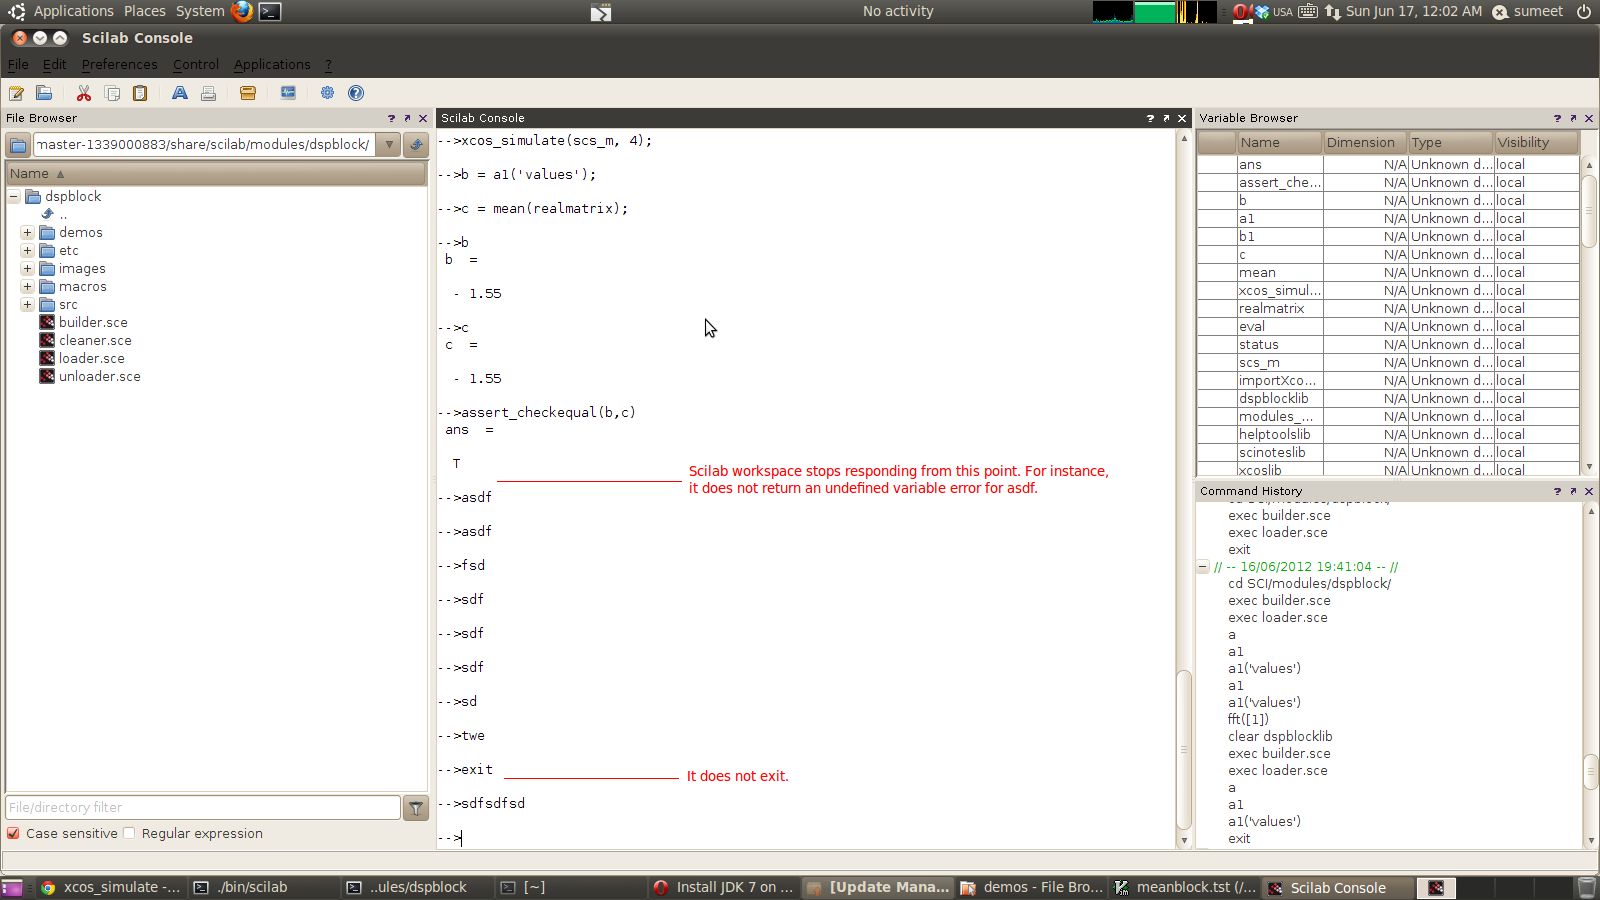Click File Browser select directory folder icon
This screenshot has height=900, width=1600.
[x=18, y=145]
